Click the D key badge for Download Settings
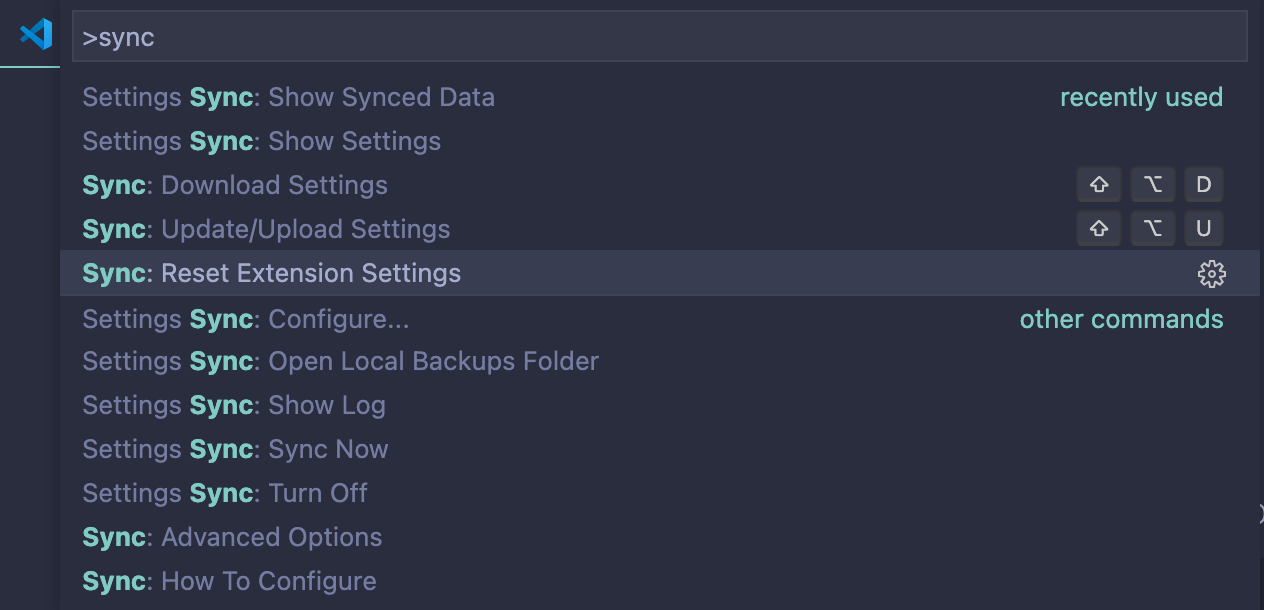1264x610 pixels. 1204,185
